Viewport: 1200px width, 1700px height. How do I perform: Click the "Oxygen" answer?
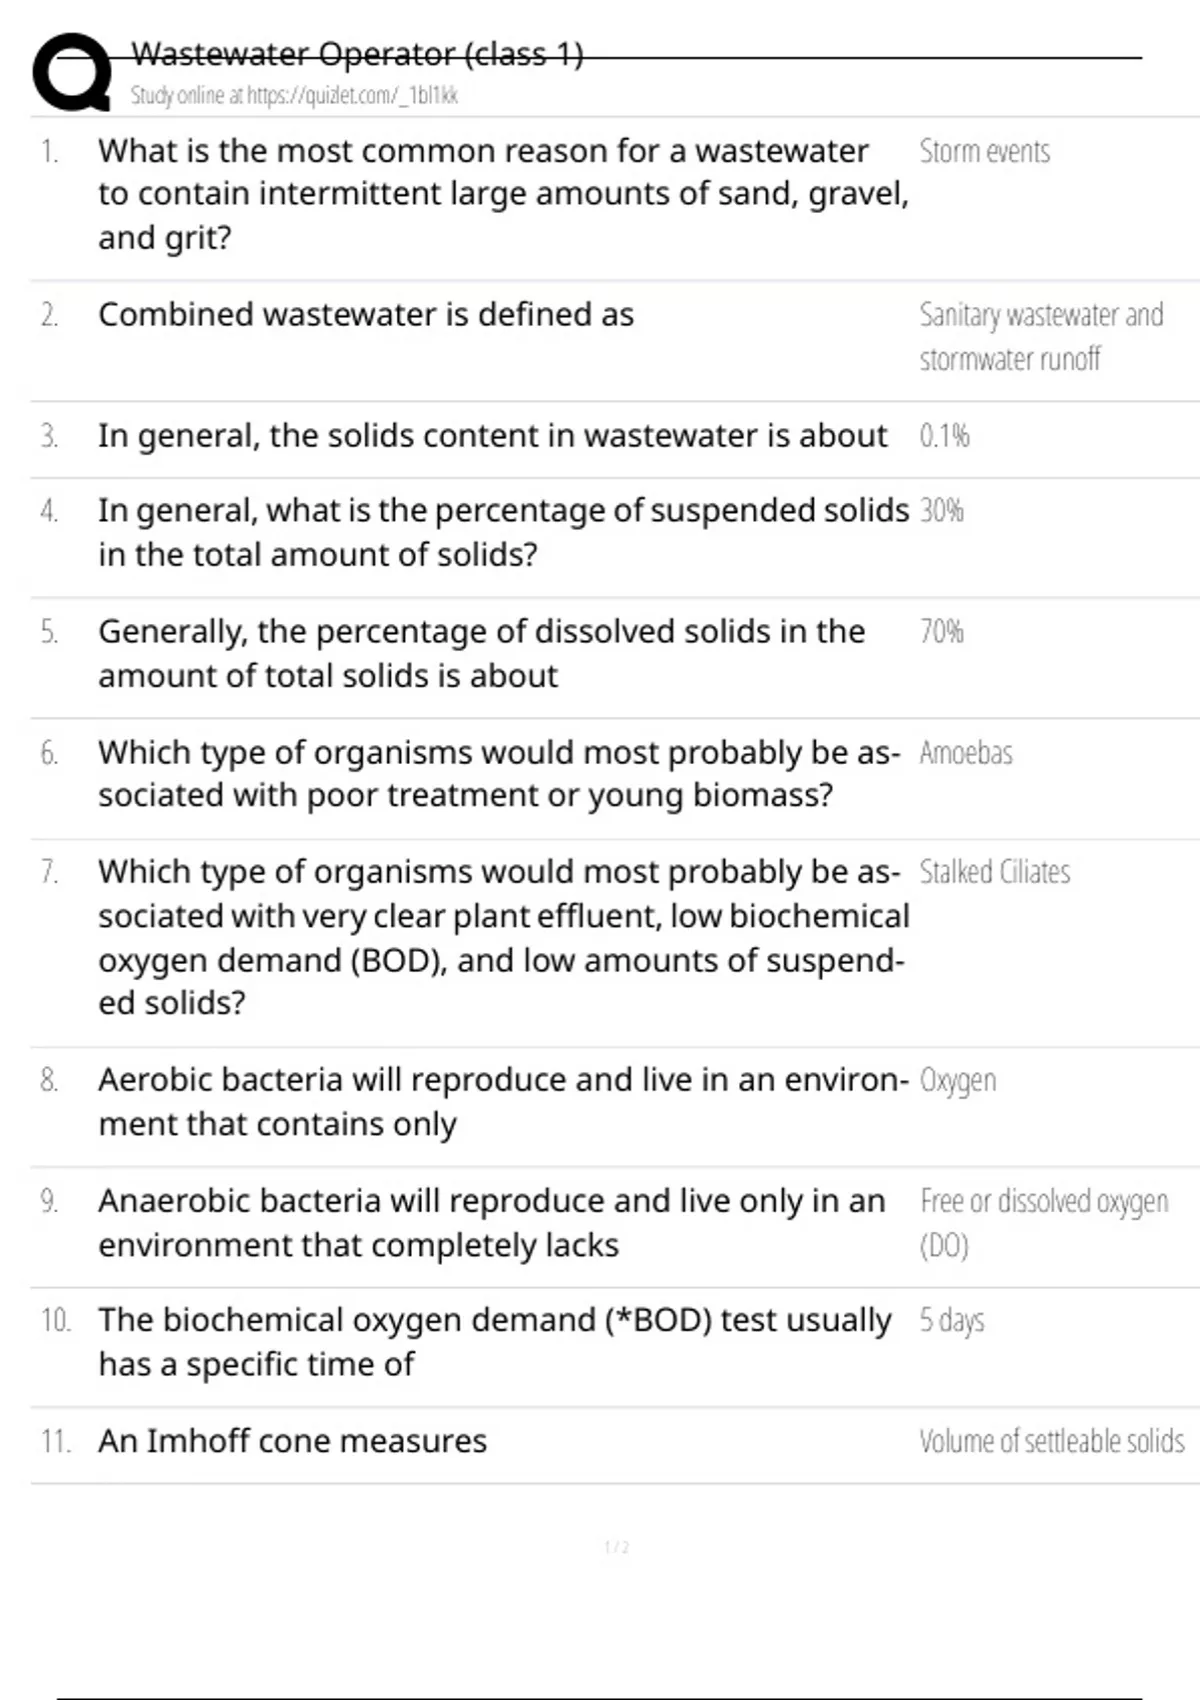point(958,1081)
